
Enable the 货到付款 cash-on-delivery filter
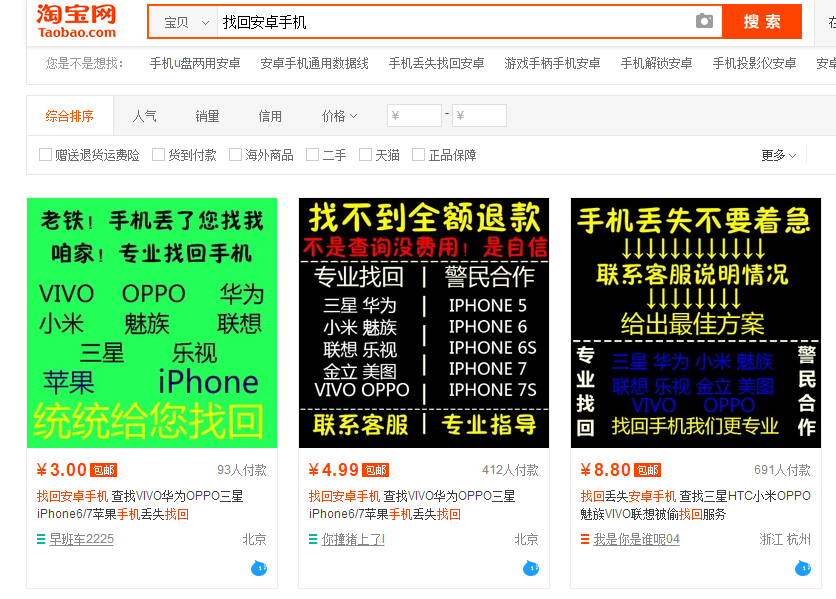pyautogui.click(x=157, y=154)
